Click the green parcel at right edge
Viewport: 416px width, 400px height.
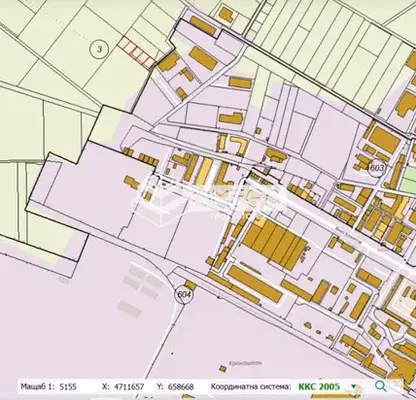tap(408, 183)
